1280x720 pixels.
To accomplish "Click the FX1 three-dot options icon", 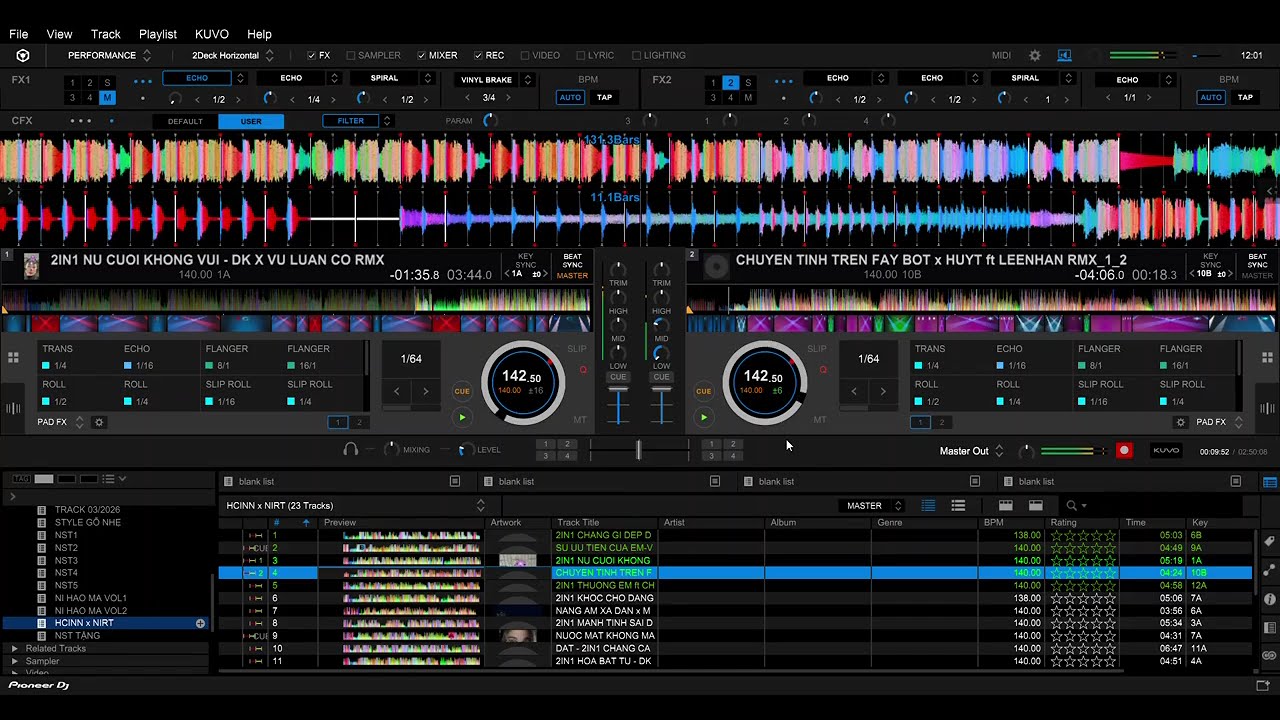I will tap(142, 81).
